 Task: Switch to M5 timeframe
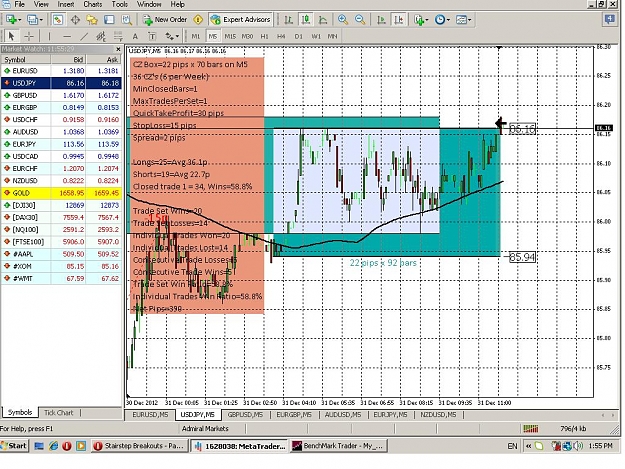pyautogui.click(x=213, y=36)
